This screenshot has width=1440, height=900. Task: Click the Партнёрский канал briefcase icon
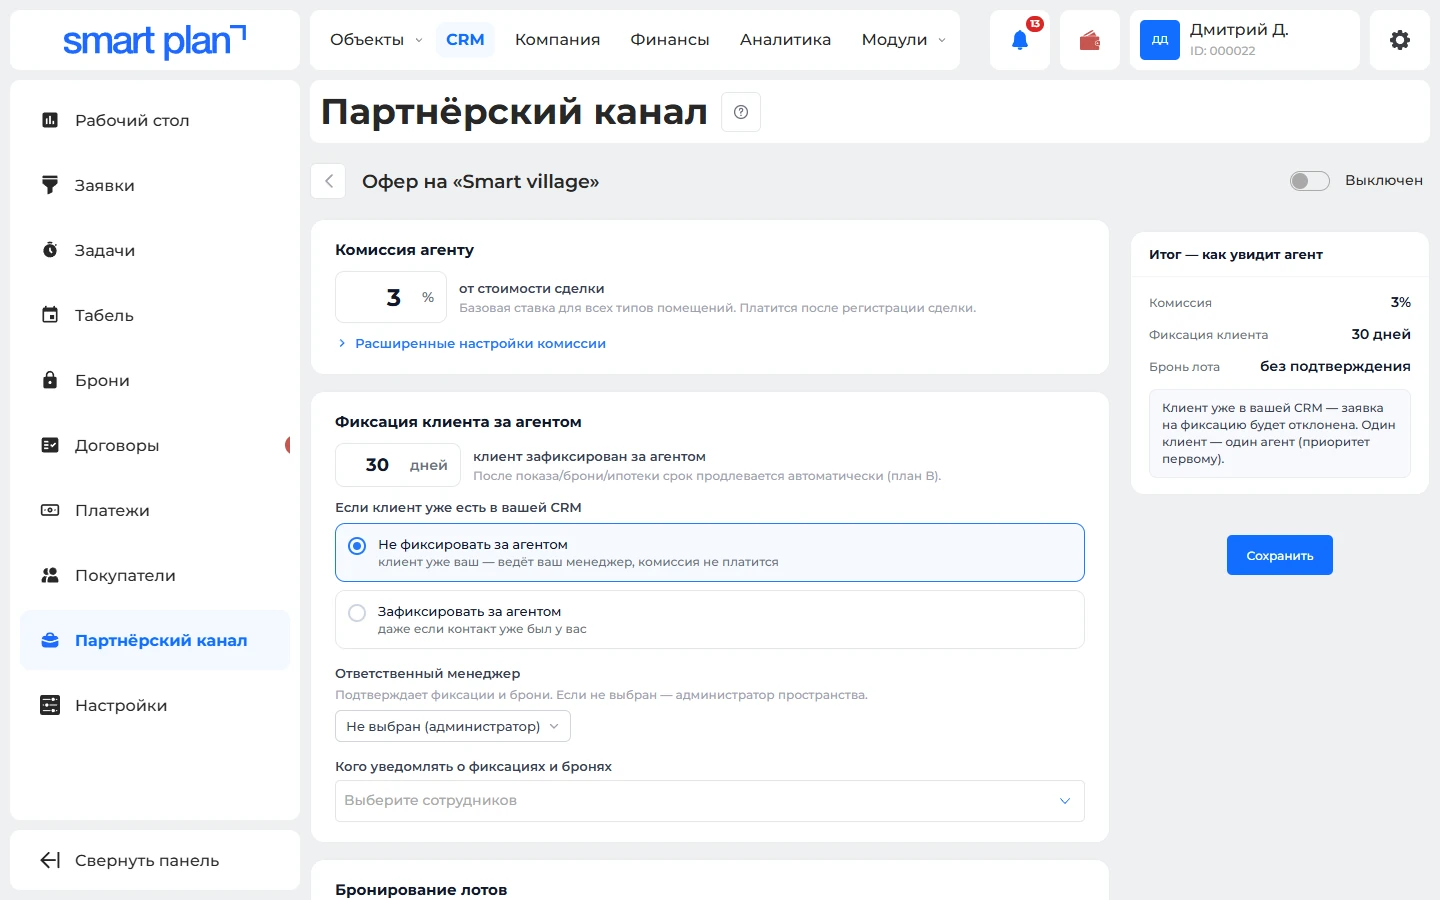(x=50, y=640)
